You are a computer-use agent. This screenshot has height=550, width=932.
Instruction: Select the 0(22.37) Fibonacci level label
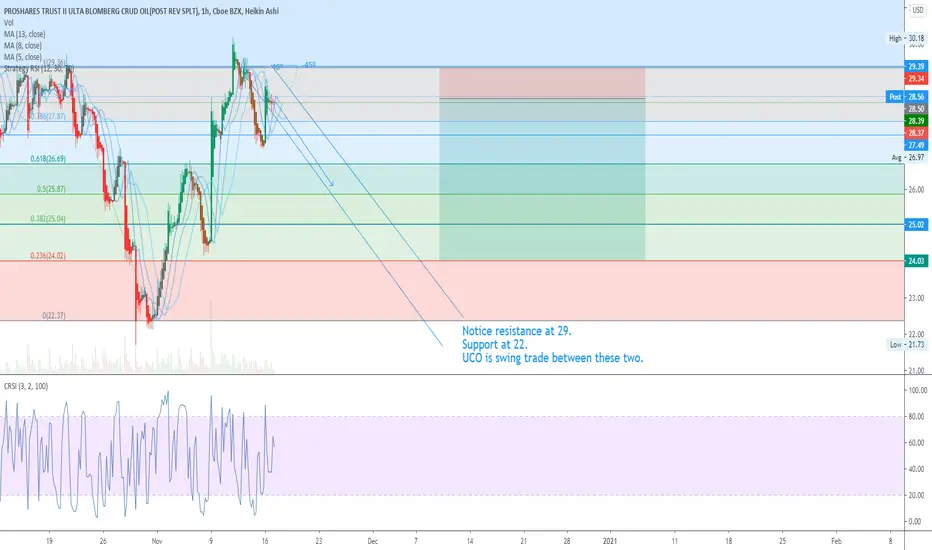tap(54, 315)
